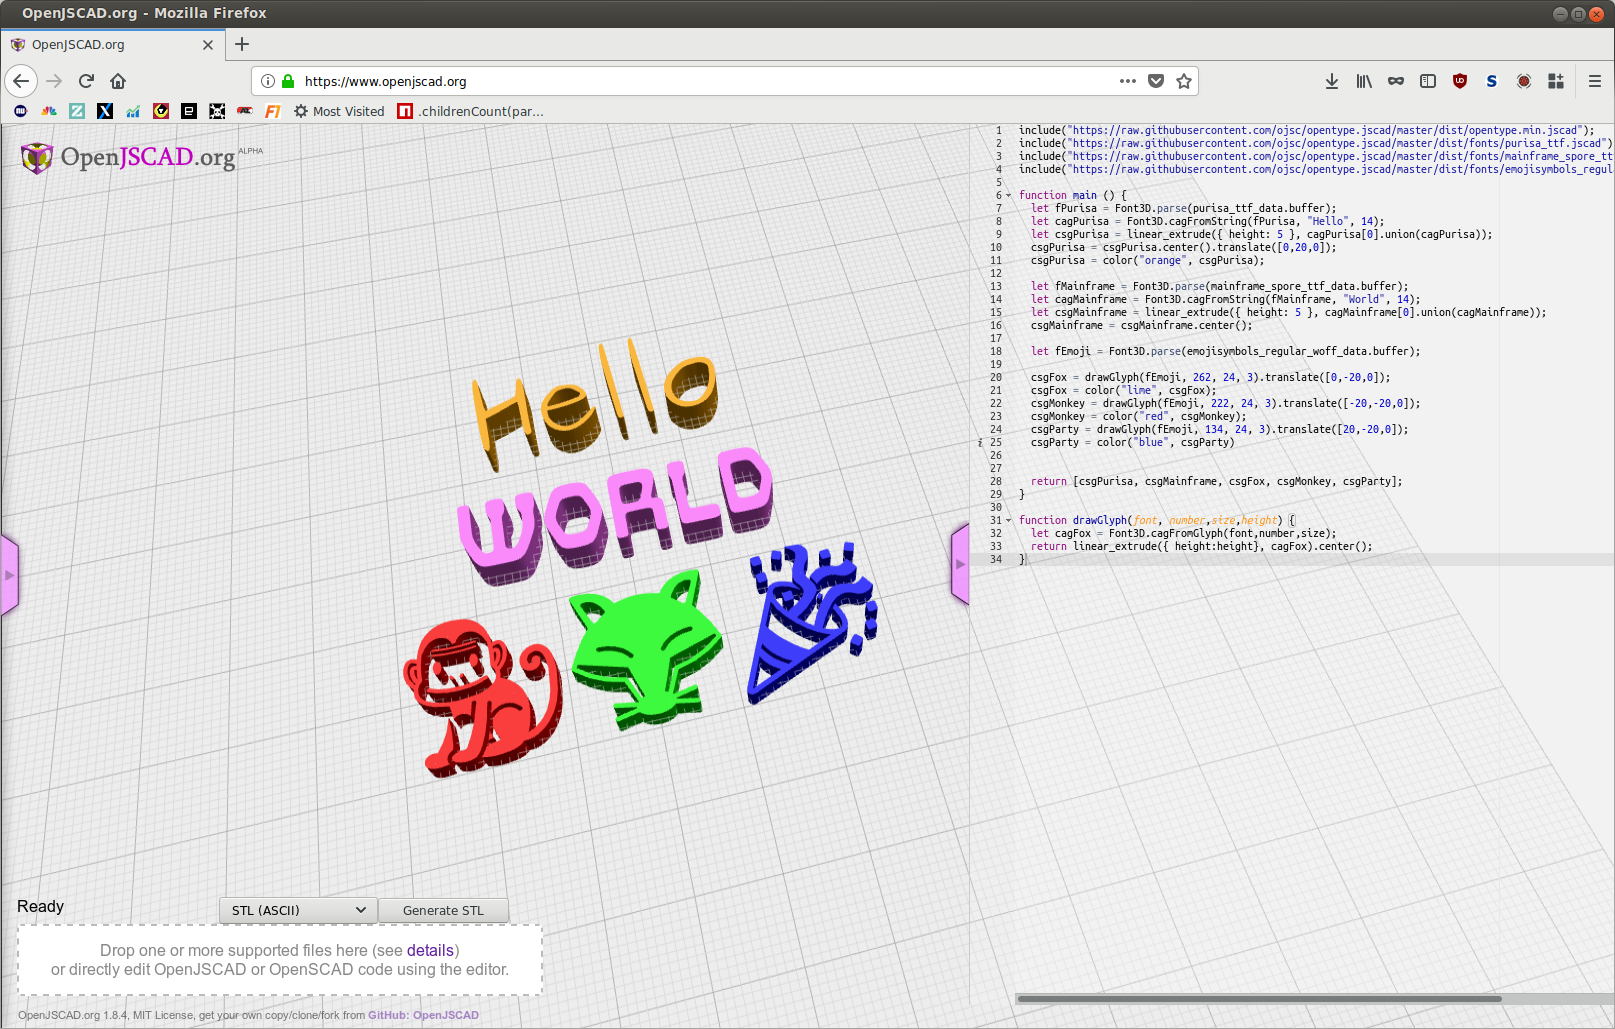The image size is (1615, 1029).
Task: Open the details link in drop zone
Action: [x=430, y=950]
